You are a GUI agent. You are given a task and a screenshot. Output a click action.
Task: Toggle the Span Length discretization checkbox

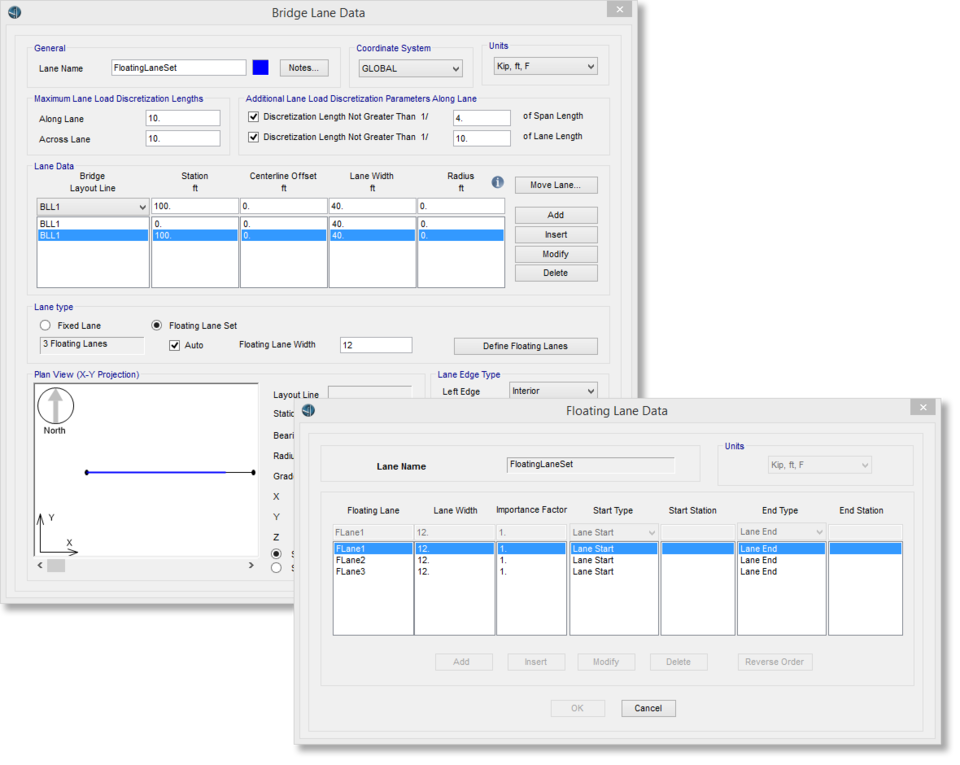tap(254, 117)
